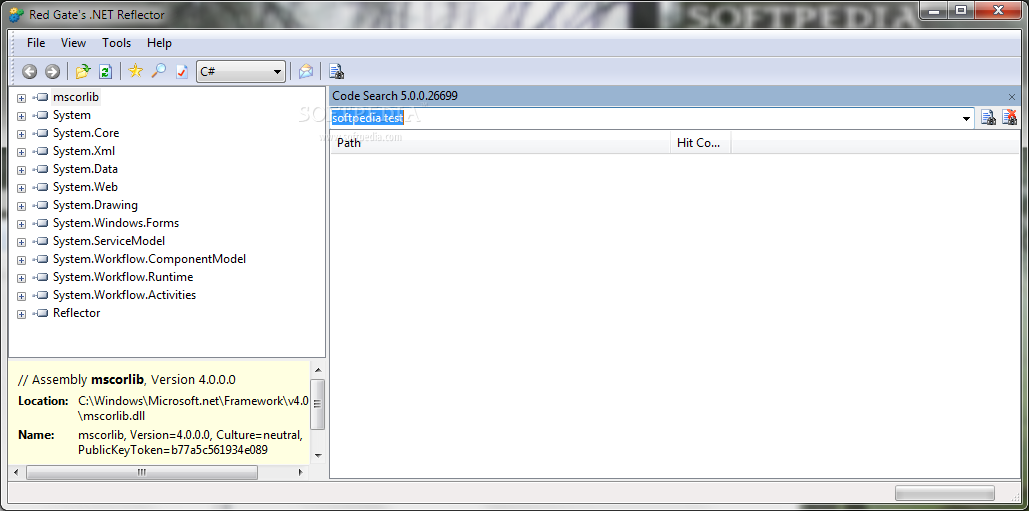Close the Code Search panel
Viewport: 1029px width, 511px height.
click(1012, 96)
